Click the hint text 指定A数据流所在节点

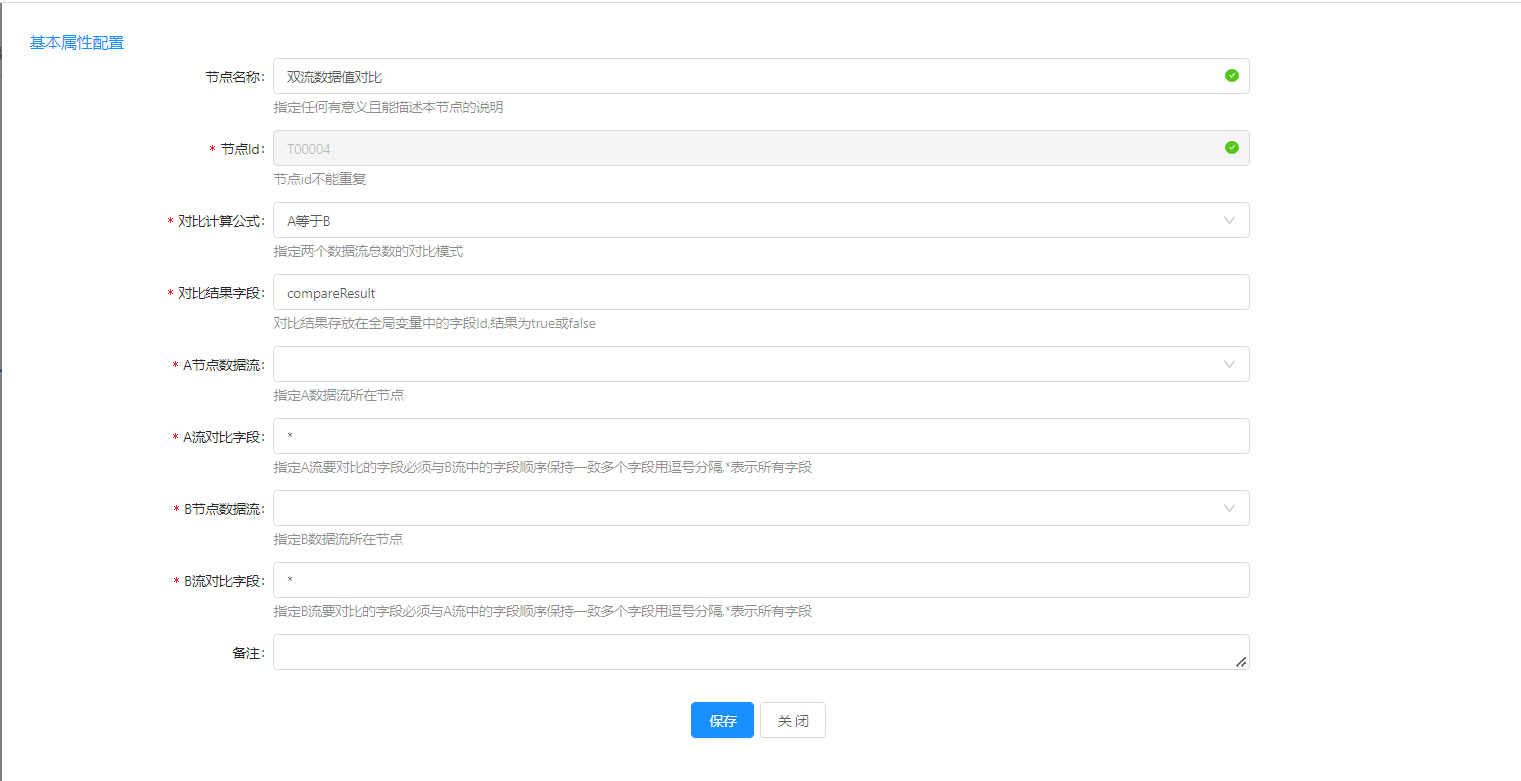[x=339, y=395]
